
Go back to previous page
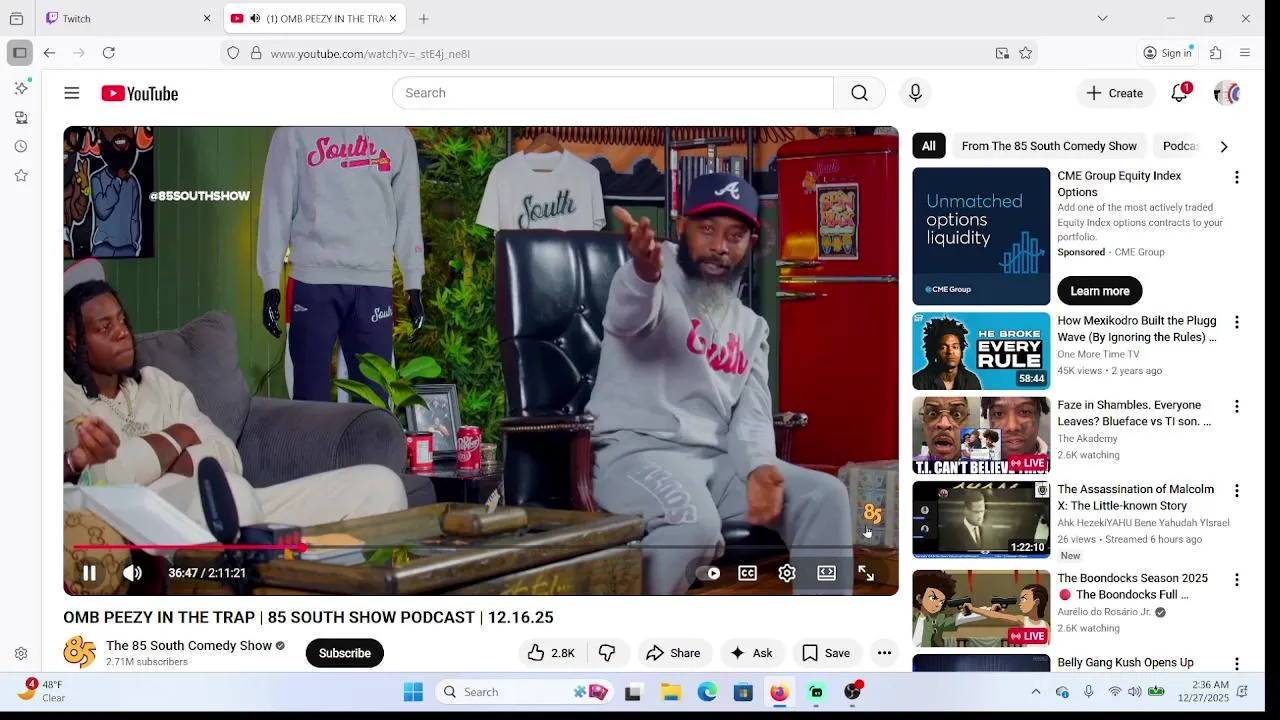click(49, 53)
